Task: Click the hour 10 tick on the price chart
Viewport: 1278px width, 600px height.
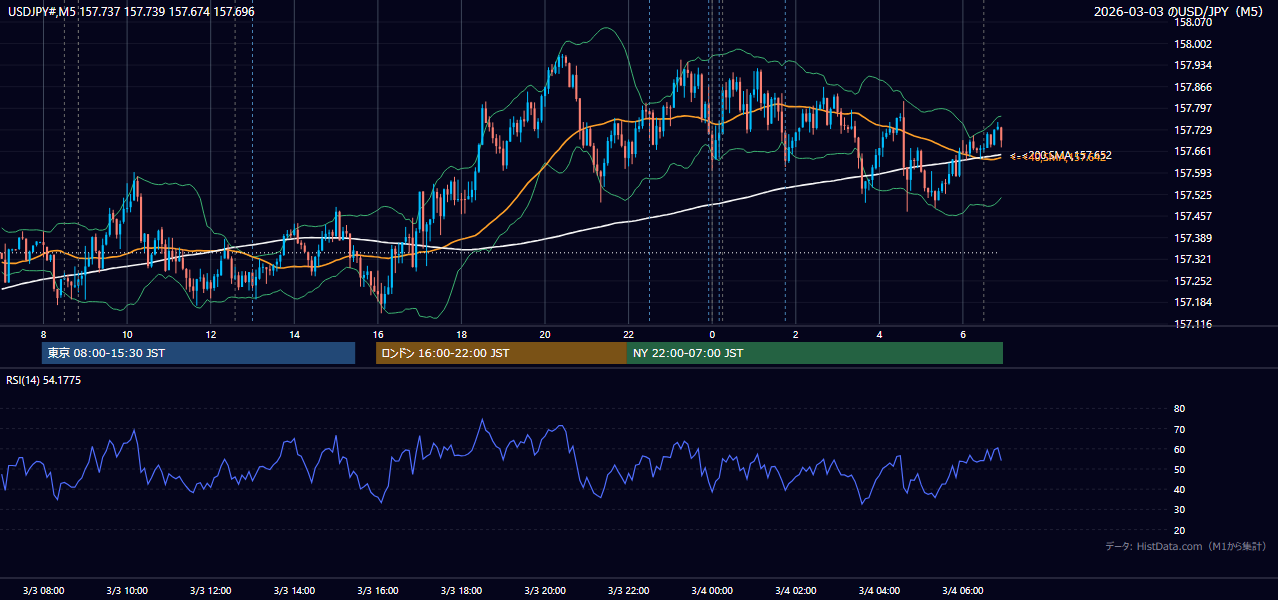Action: click(x=127, y=334)
